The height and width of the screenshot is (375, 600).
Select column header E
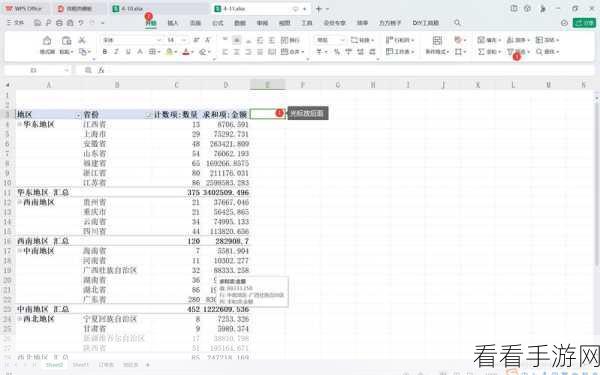pyautogui.click(x=267, y=85)
